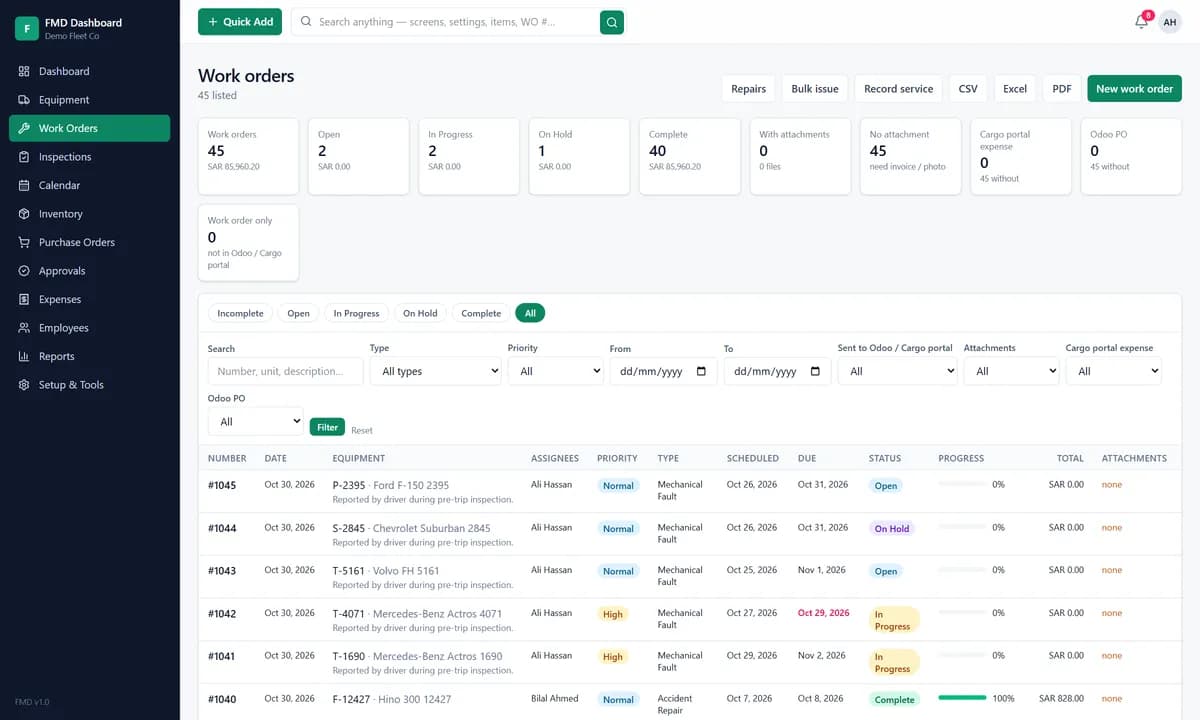This screenshot has height=720, width=1200.
Task: Click the Employees people icon
Action: click(24, 328)
